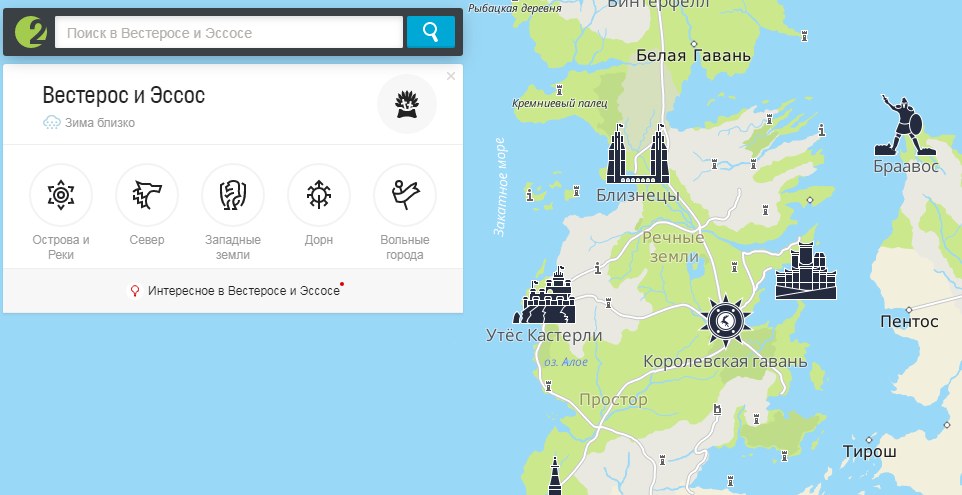Focus the search field "Поиск в Вестеросе и Эссосе"
The image size is (962, 495).
tap(228, 33)
